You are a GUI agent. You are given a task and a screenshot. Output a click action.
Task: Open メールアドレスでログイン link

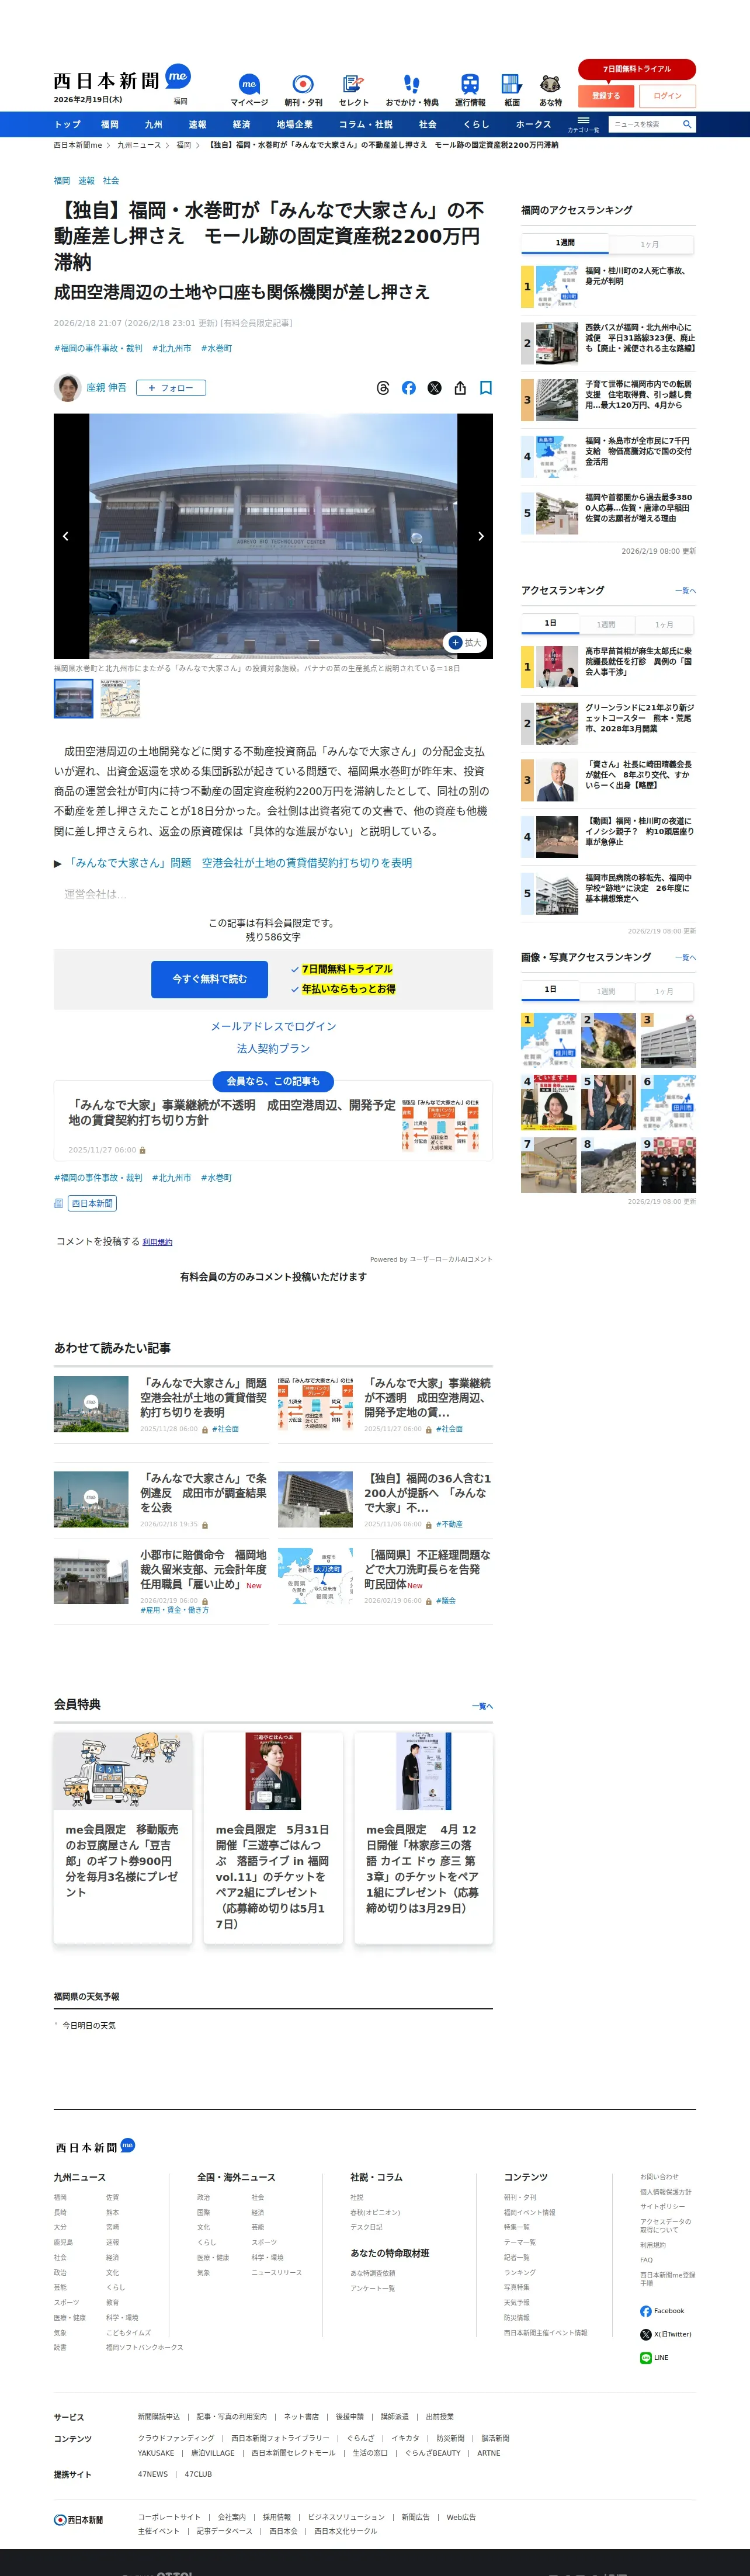(273, 1026)
